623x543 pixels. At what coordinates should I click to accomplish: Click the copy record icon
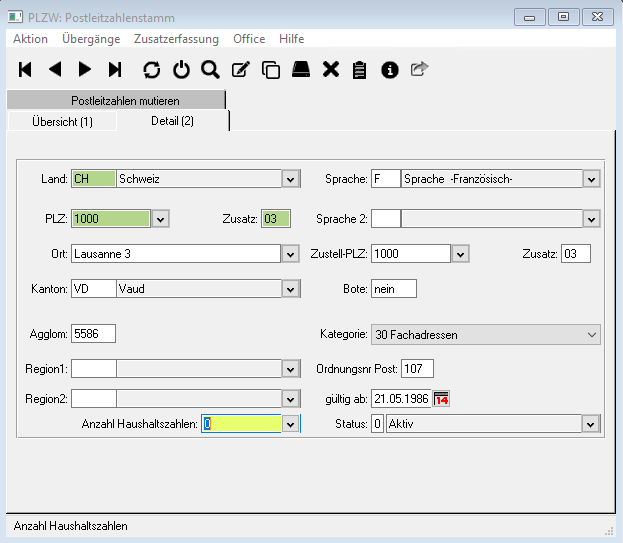click(x=270, y=69)
